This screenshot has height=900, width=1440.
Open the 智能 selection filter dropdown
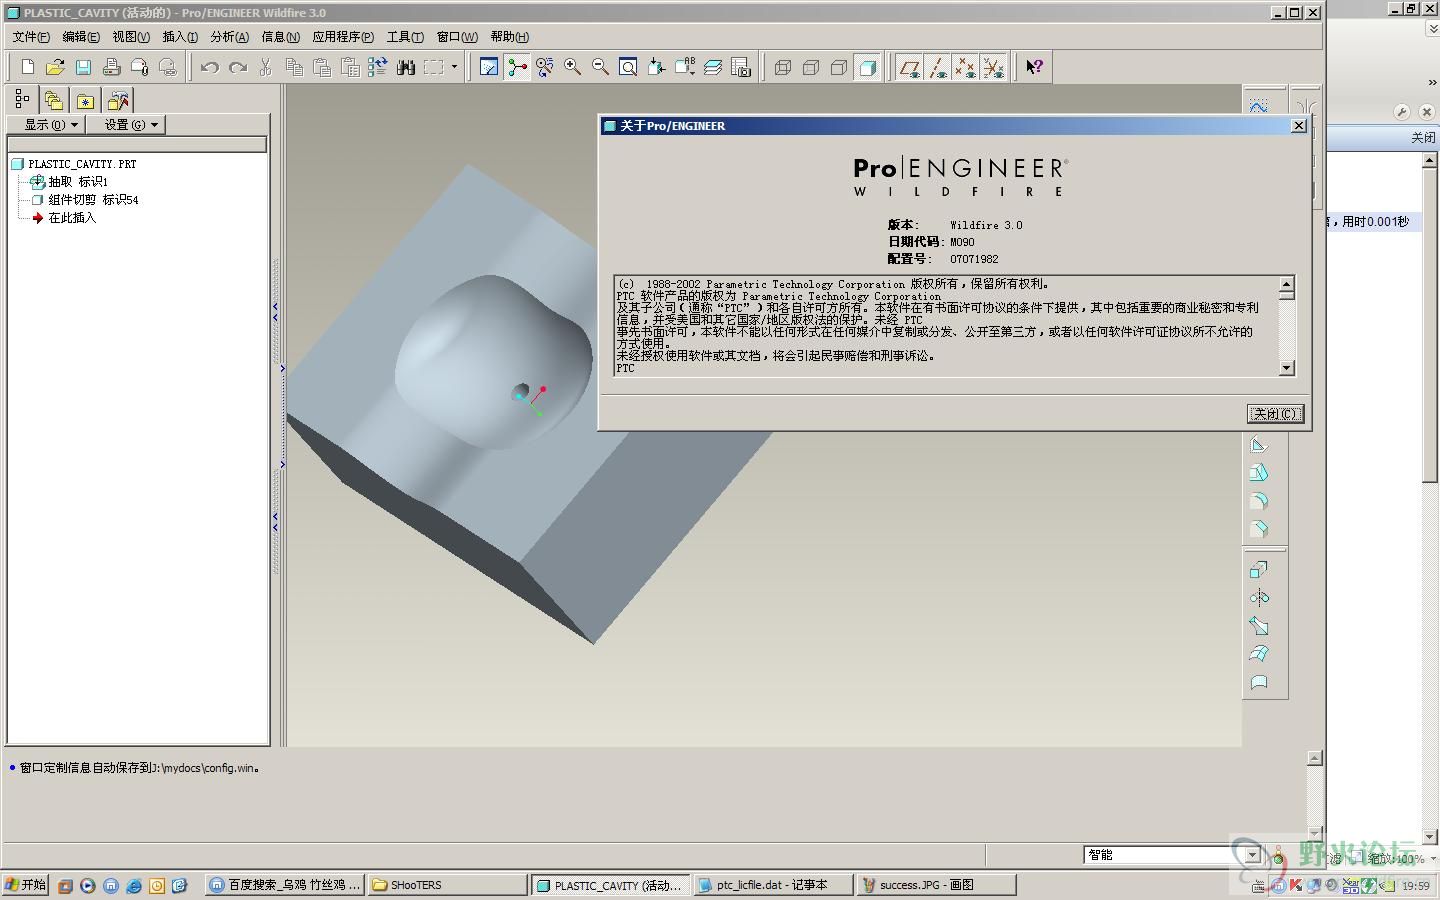(1252, 855)
